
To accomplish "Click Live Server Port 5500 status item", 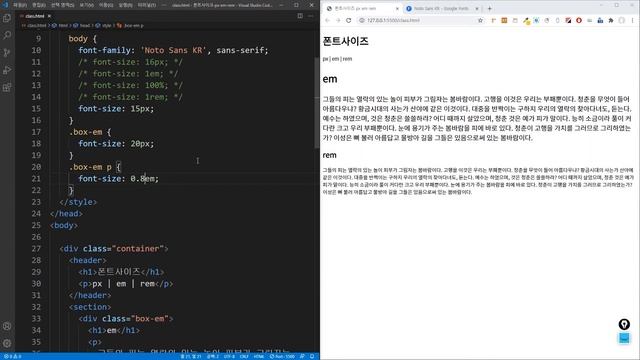I will pyautogui.click(x=282, y=356).
